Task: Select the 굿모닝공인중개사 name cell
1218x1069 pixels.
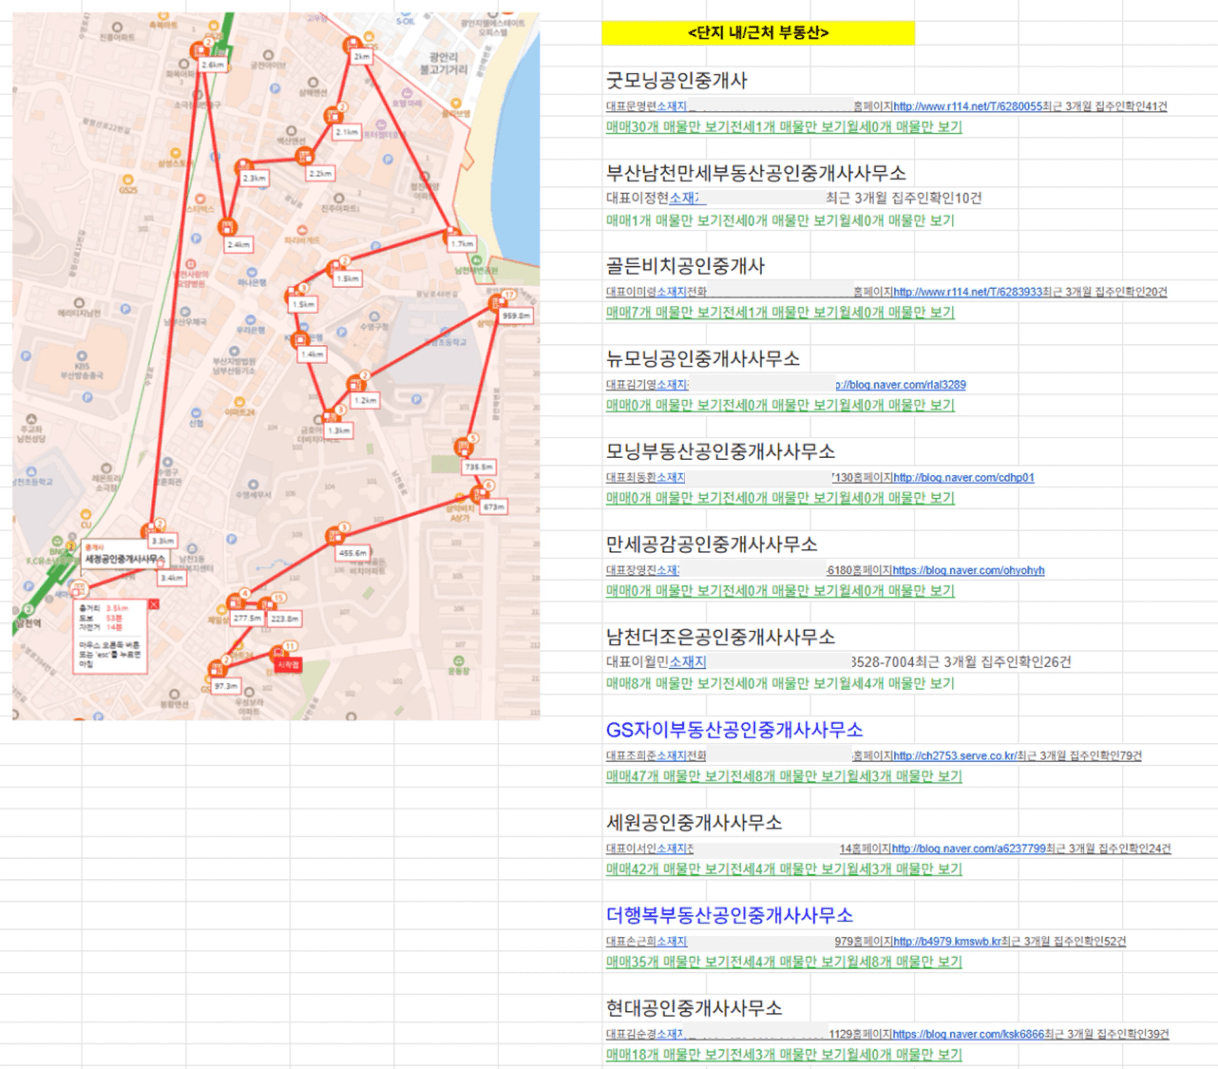Action: 677,80
